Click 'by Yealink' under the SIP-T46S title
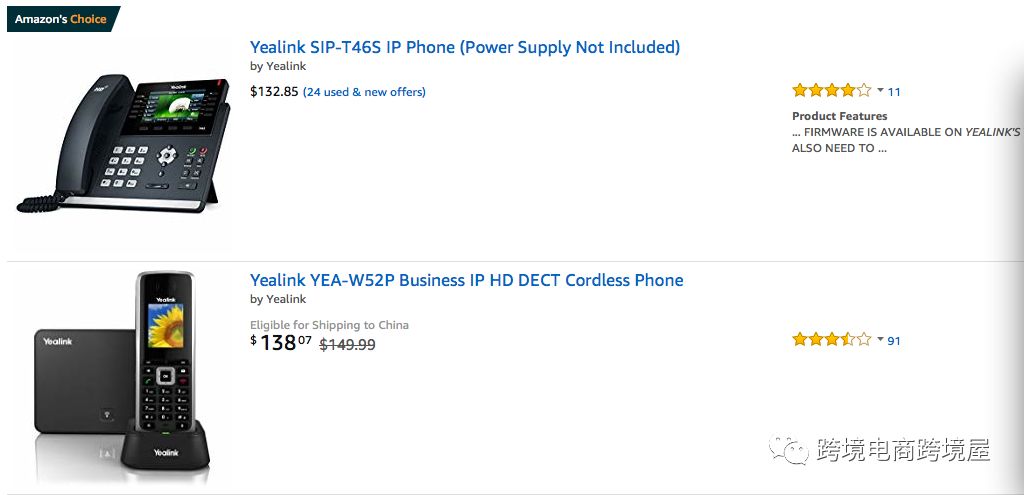 tap(278, 66)
